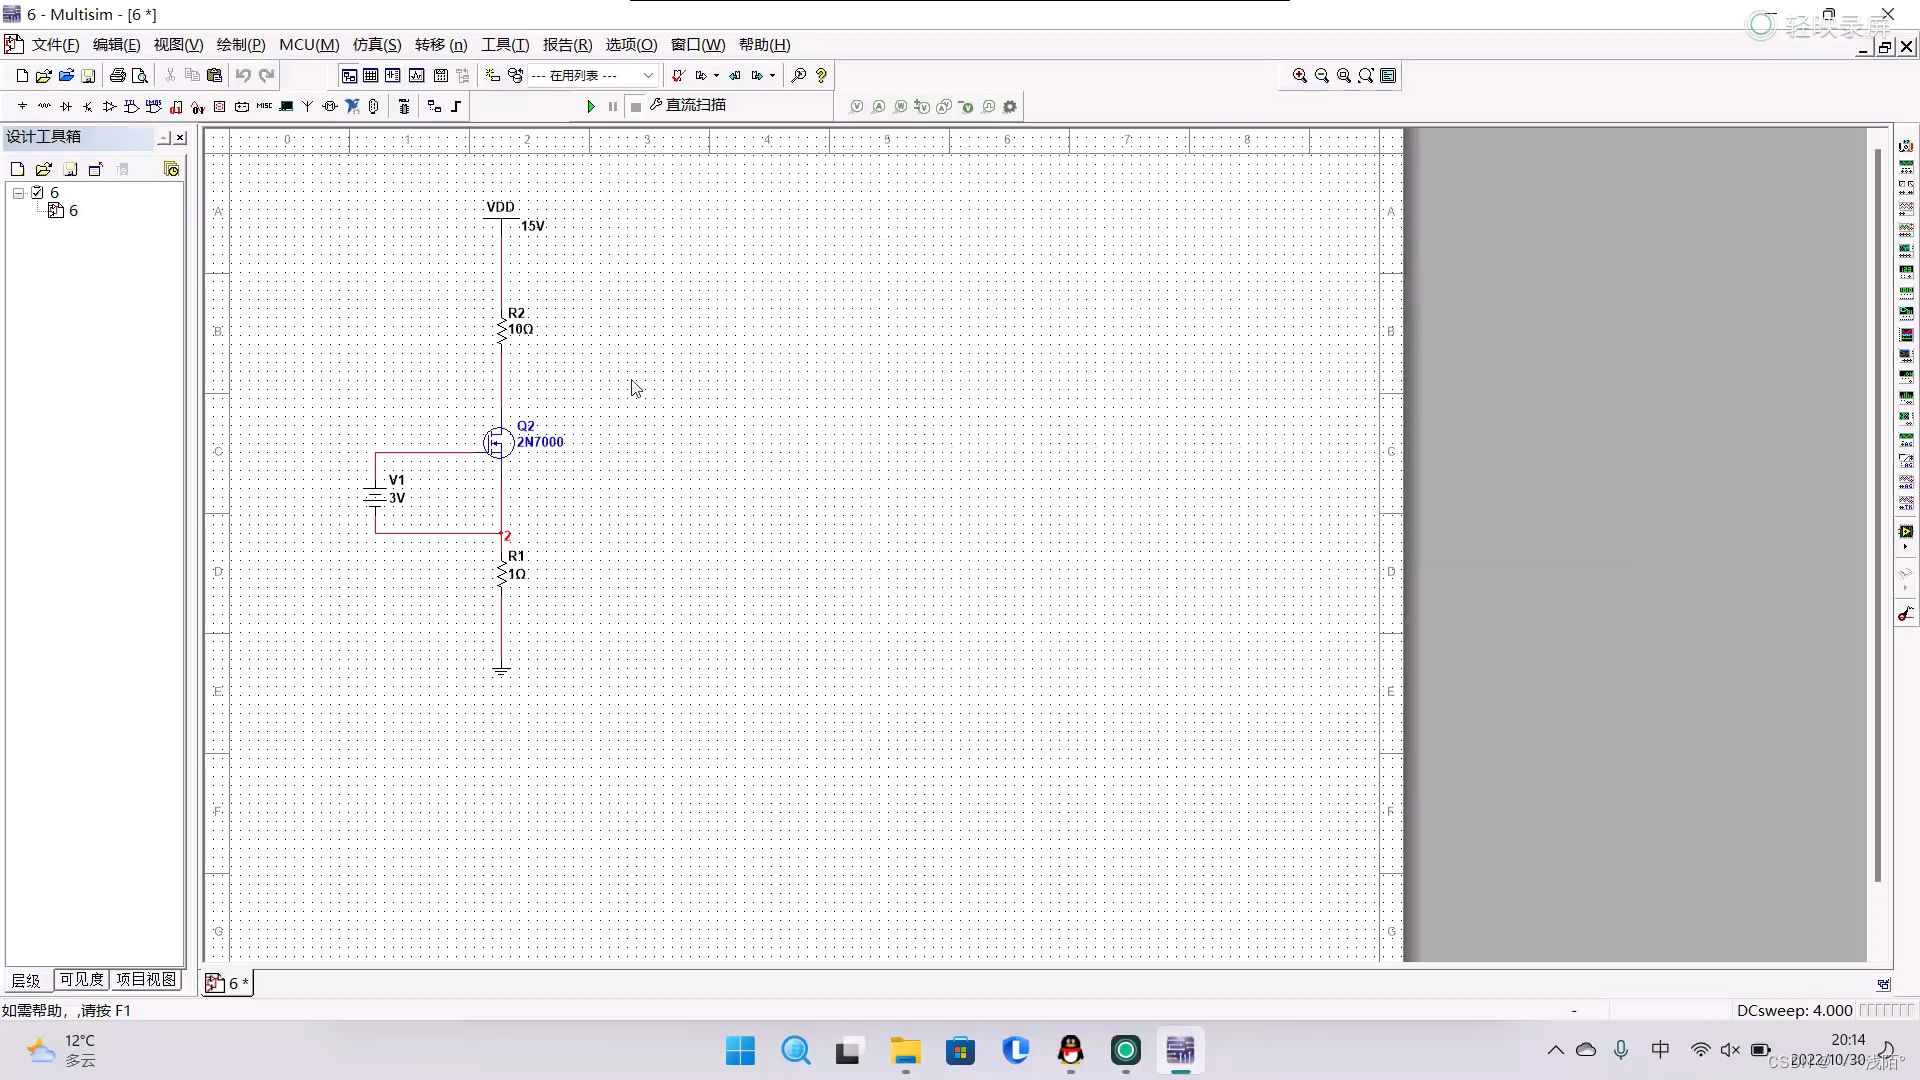Image resolution: width=1920 pixels, height=1080 pixels.
Task: Expand the LabVIEW instruments arrow
Action: point(1906,547)
